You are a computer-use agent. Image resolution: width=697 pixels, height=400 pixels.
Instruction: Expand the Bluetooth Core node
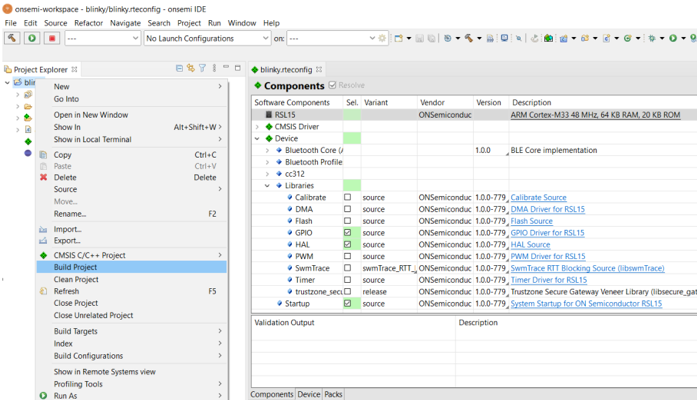click(x=268, y=150)
